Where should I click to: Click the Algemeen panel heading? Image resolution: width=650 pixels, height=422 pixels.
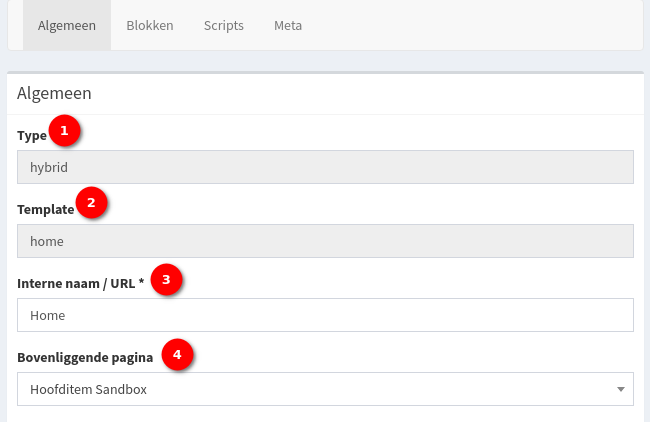pyautogui.click(x=55, y=93)
